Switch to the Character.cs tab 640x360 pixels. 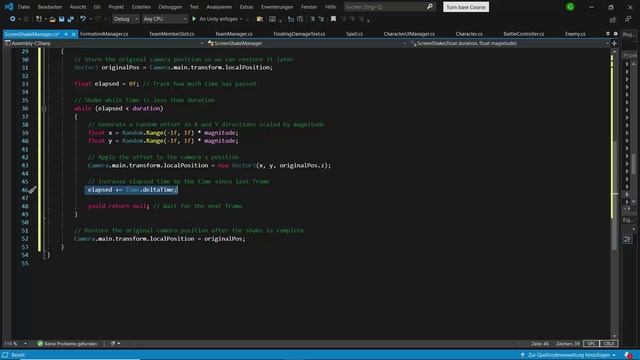pyautogui.click(x=469, y=34)
